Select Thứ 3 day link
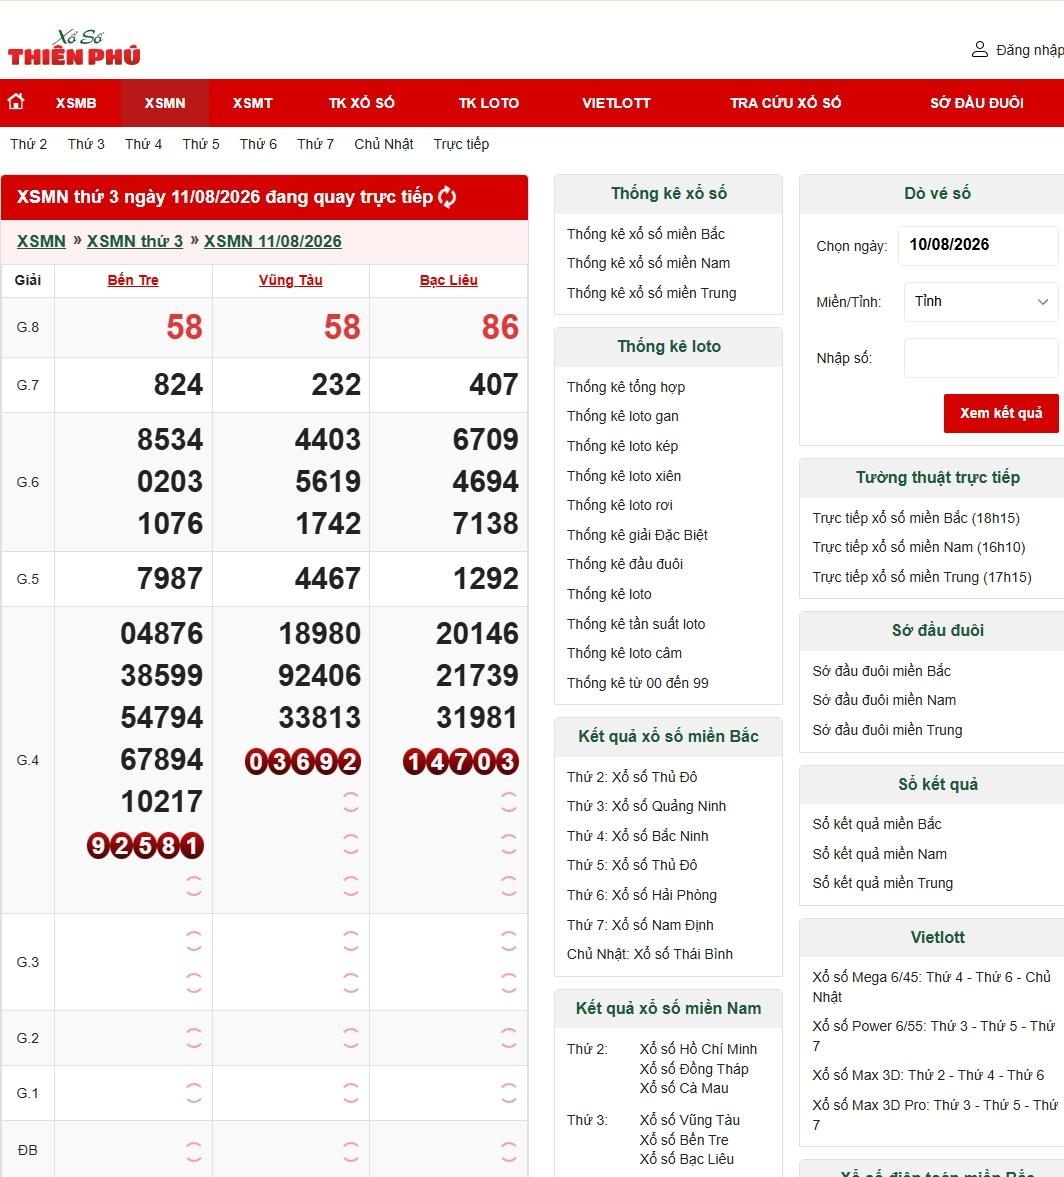This screenshot has width=1064, height=1177. pos(86,144)
